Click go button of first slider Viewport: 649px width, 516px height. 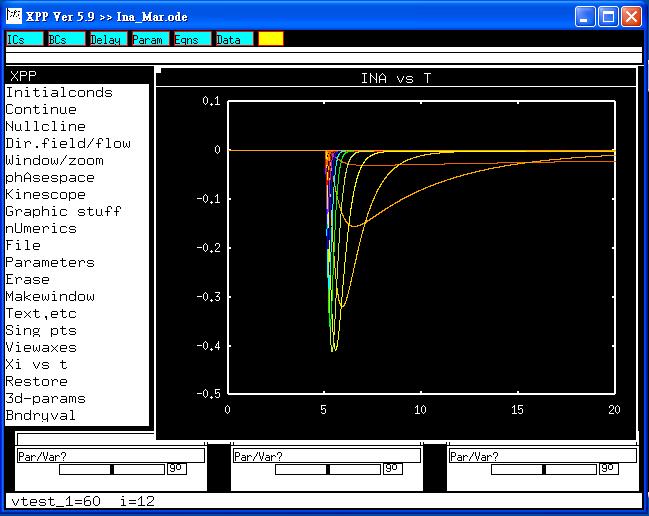[x=177, y=468]
